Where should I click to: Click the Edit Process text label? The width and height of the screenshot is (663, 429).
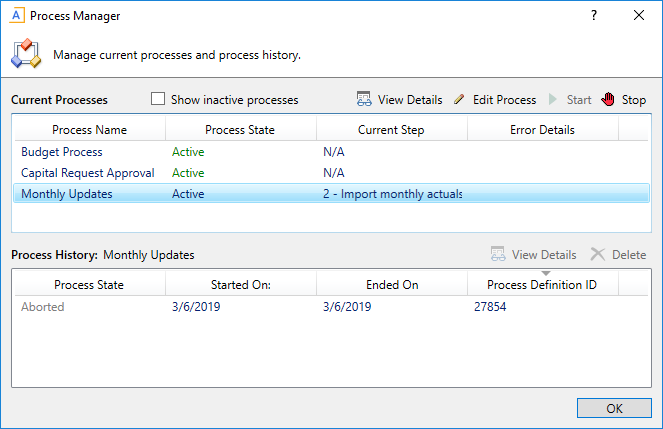coord(504,100)
